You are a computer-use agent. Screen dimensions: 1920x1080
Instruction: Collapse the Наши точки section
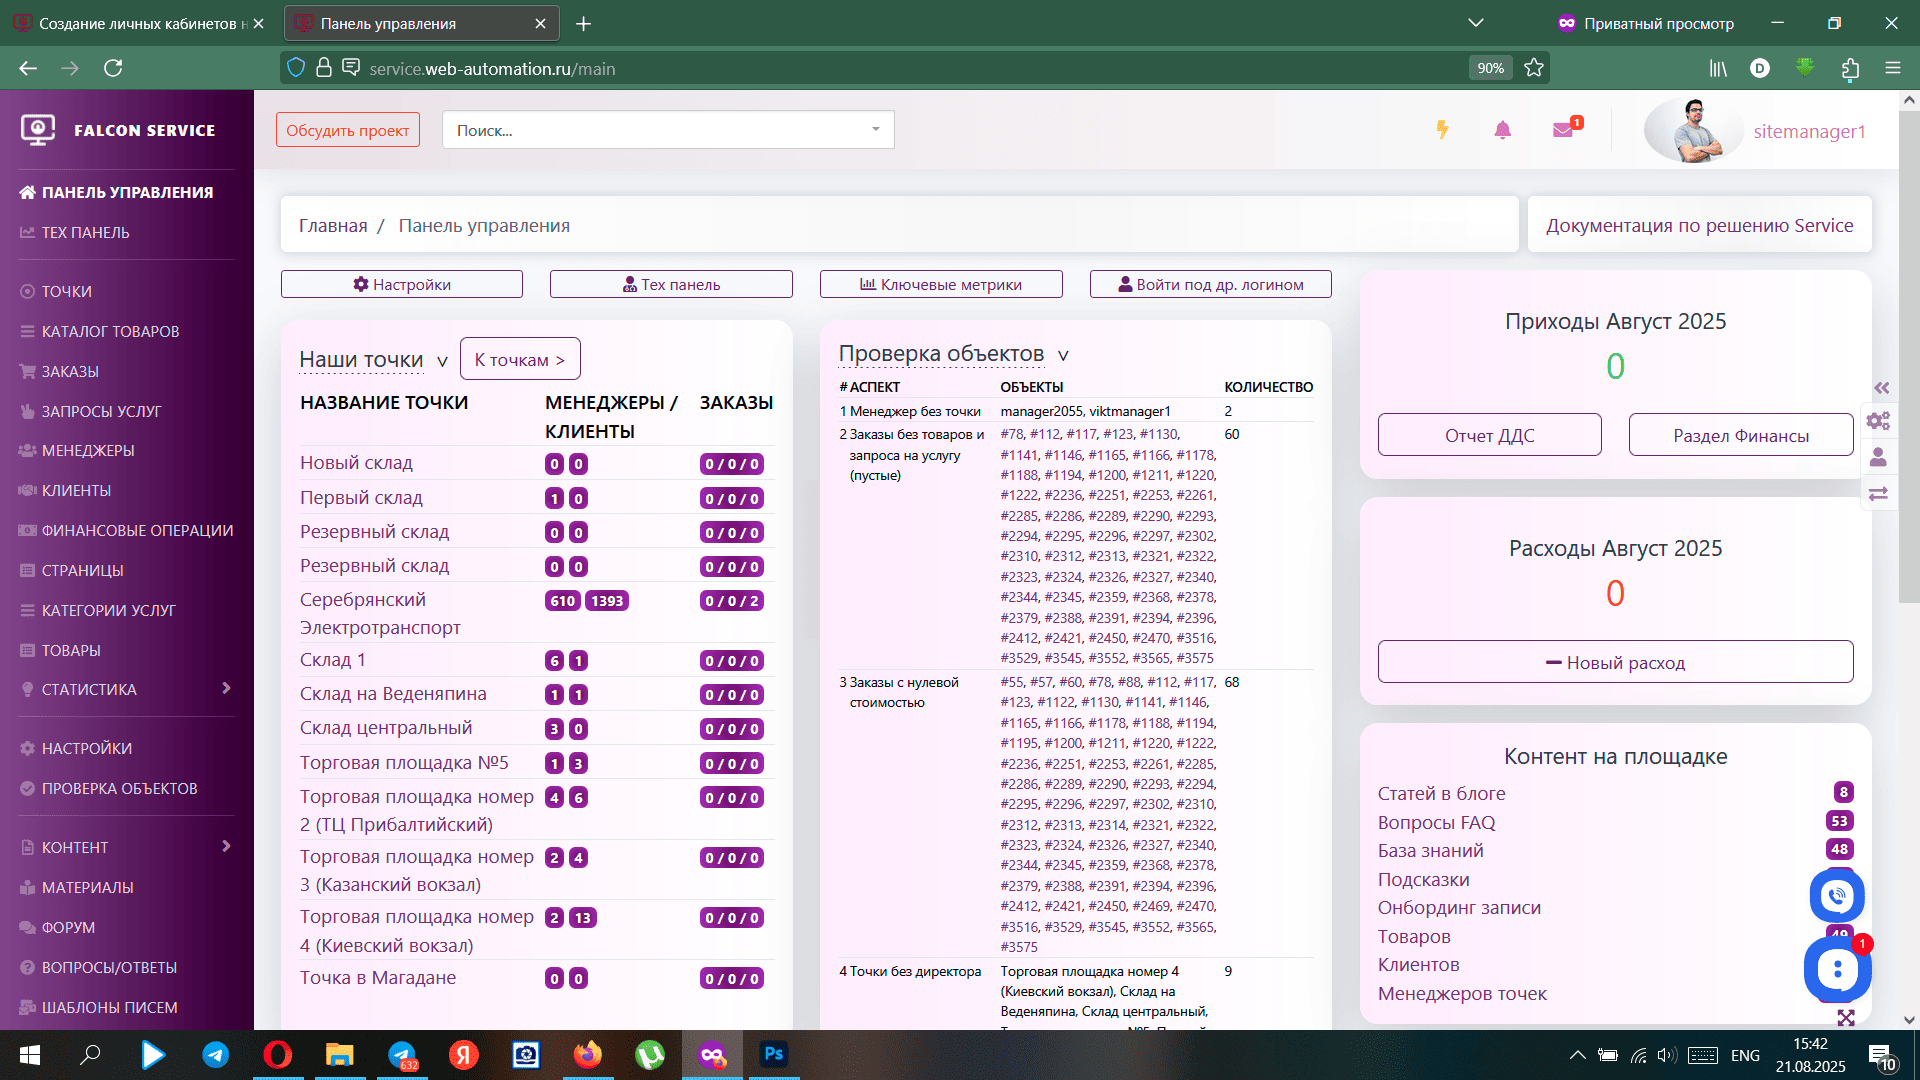coord(442,361)
